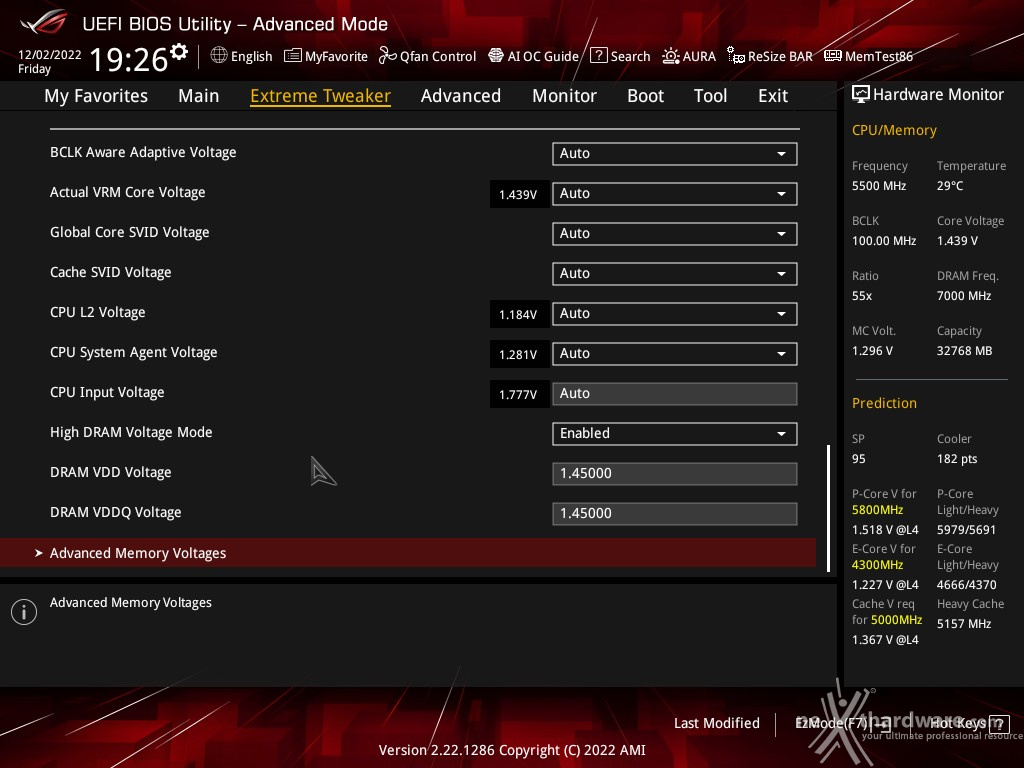Select the Extreme Tweaker tab
This screenshot has width=1024, height=768.
point(321,96)
